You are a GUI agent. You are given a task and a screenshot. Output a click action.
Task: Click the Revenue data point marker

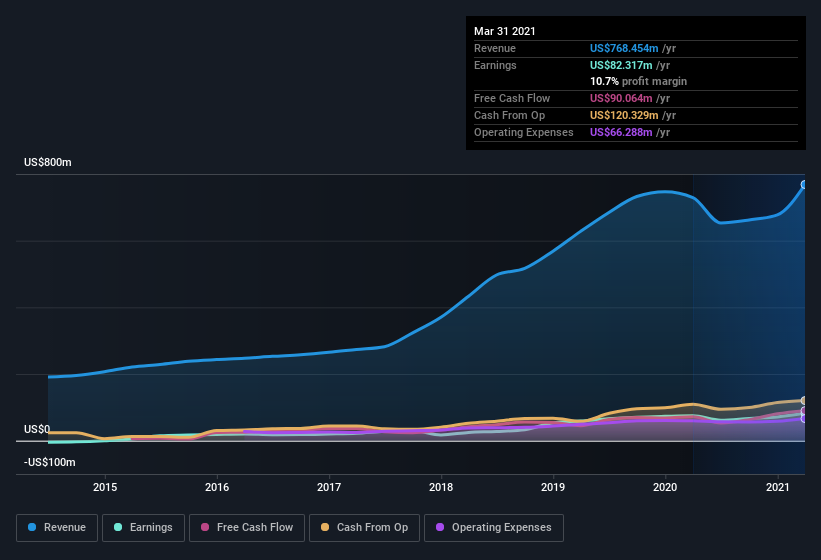click(804, 185)
